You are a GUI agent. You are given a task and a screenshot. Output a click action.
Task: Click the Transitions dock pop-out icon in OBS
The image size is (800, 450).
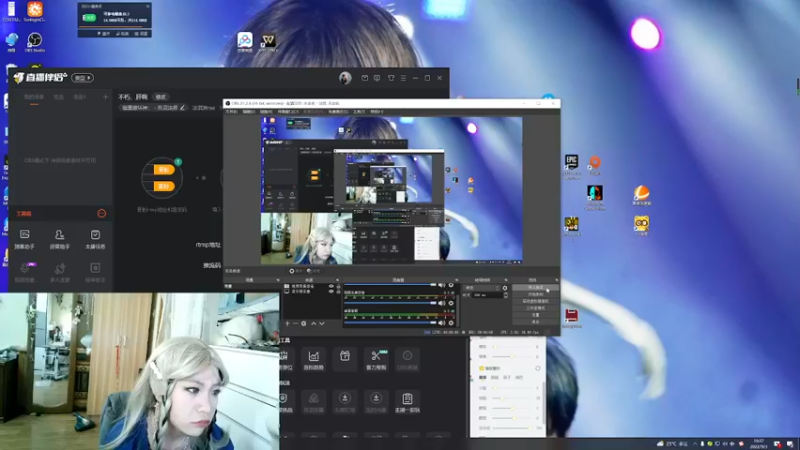(506, 280)
